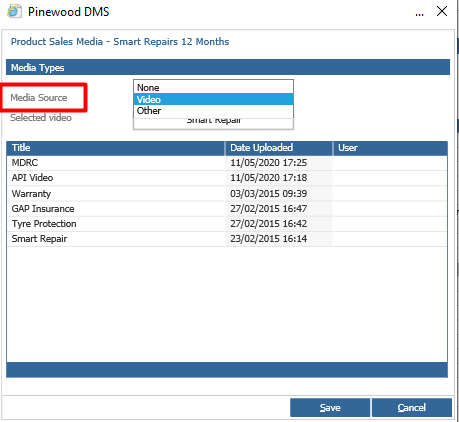Viewport: 459px width, 422px height.
Task: Select the MDRC video row
Action: 227,163
